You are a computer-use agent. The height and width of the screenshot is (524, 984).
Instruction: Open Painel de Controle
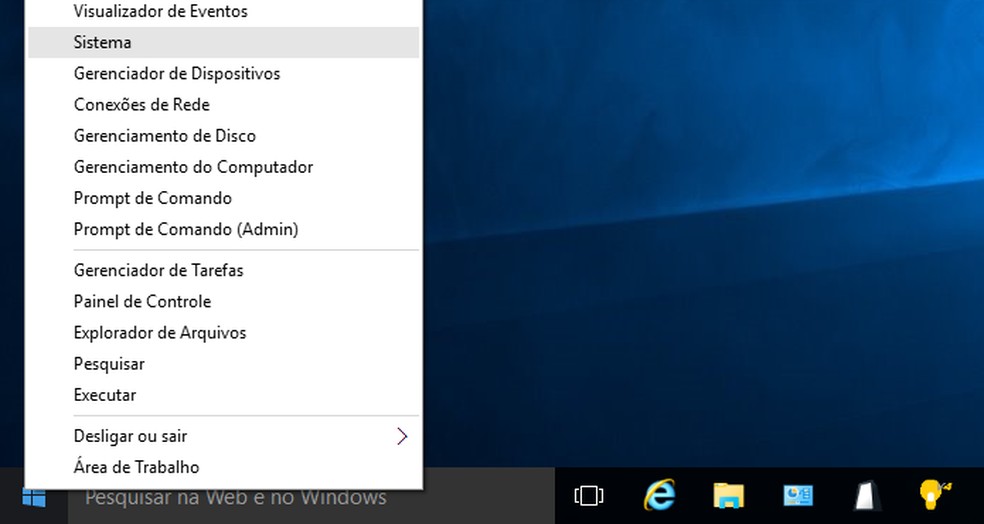(223, 302)
